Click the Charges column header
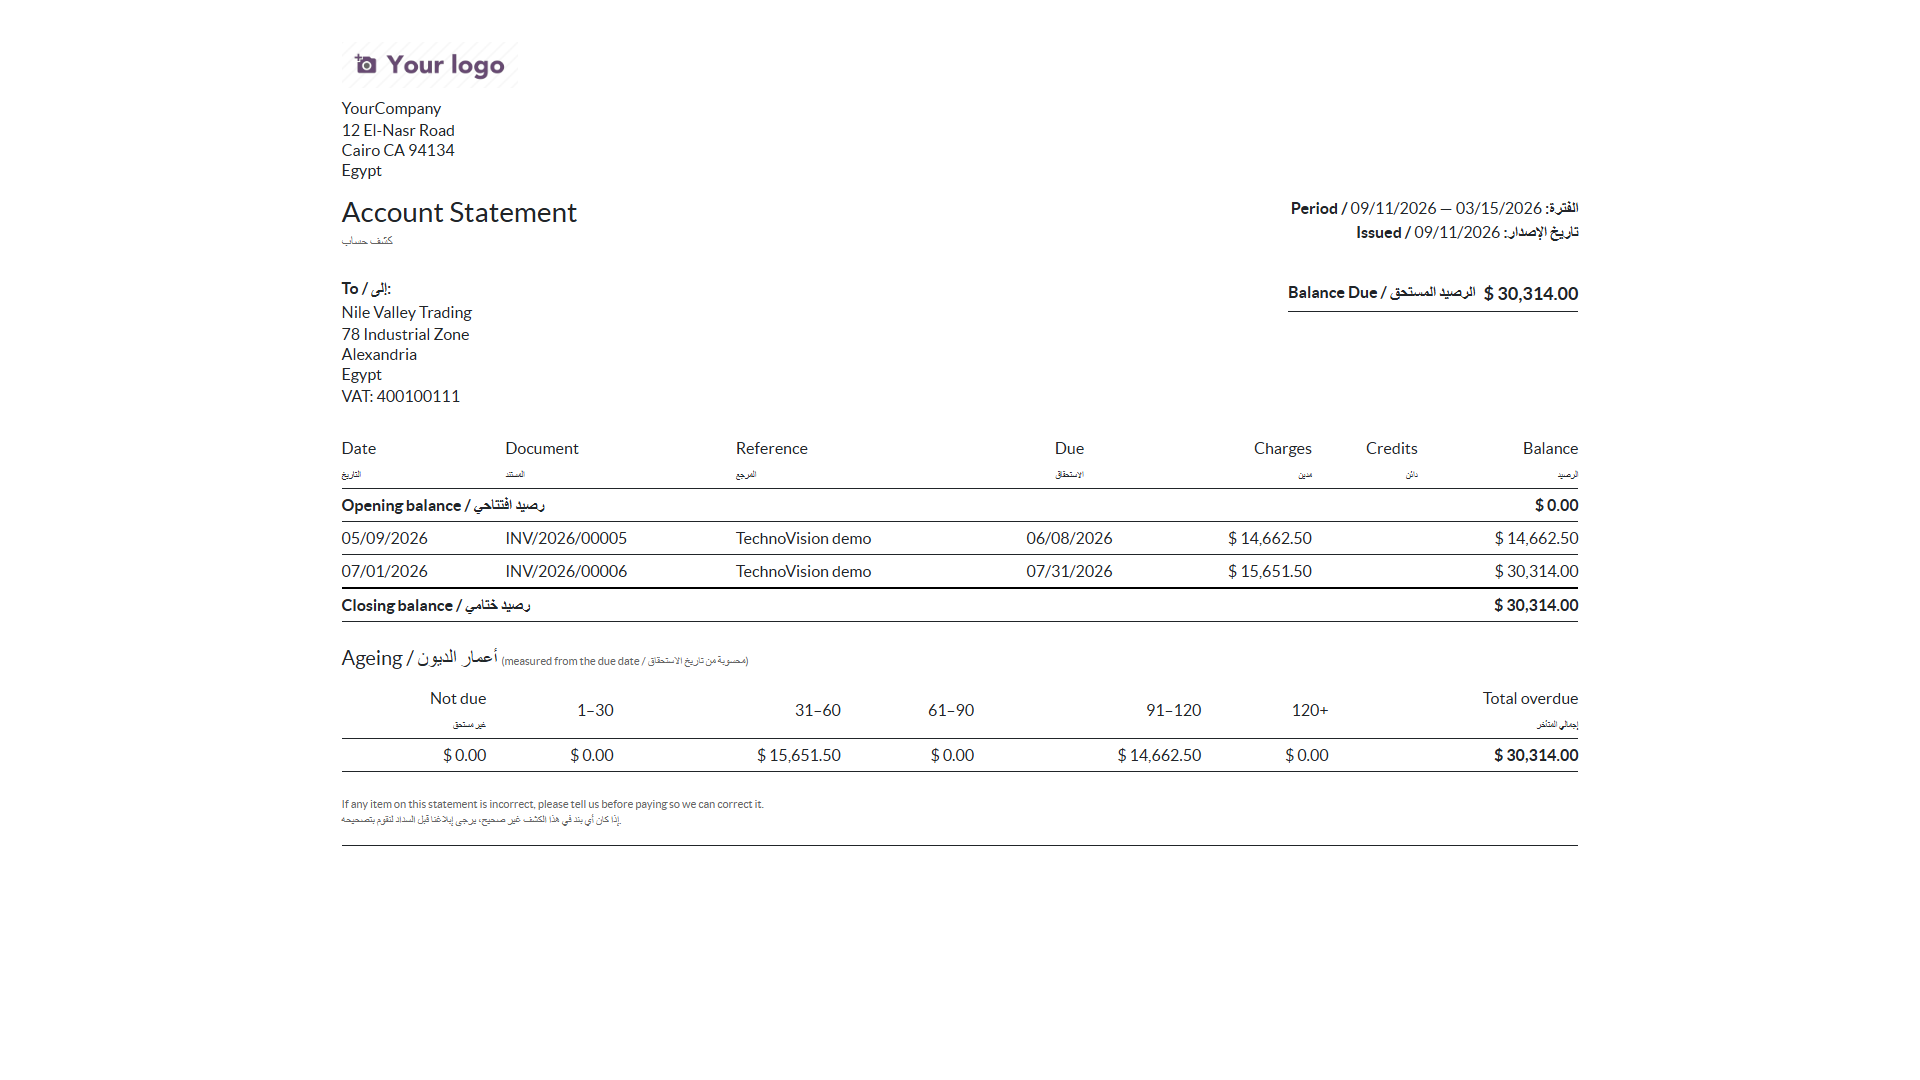Viewport: 1920px width, 1080px height. (1283, 448)
